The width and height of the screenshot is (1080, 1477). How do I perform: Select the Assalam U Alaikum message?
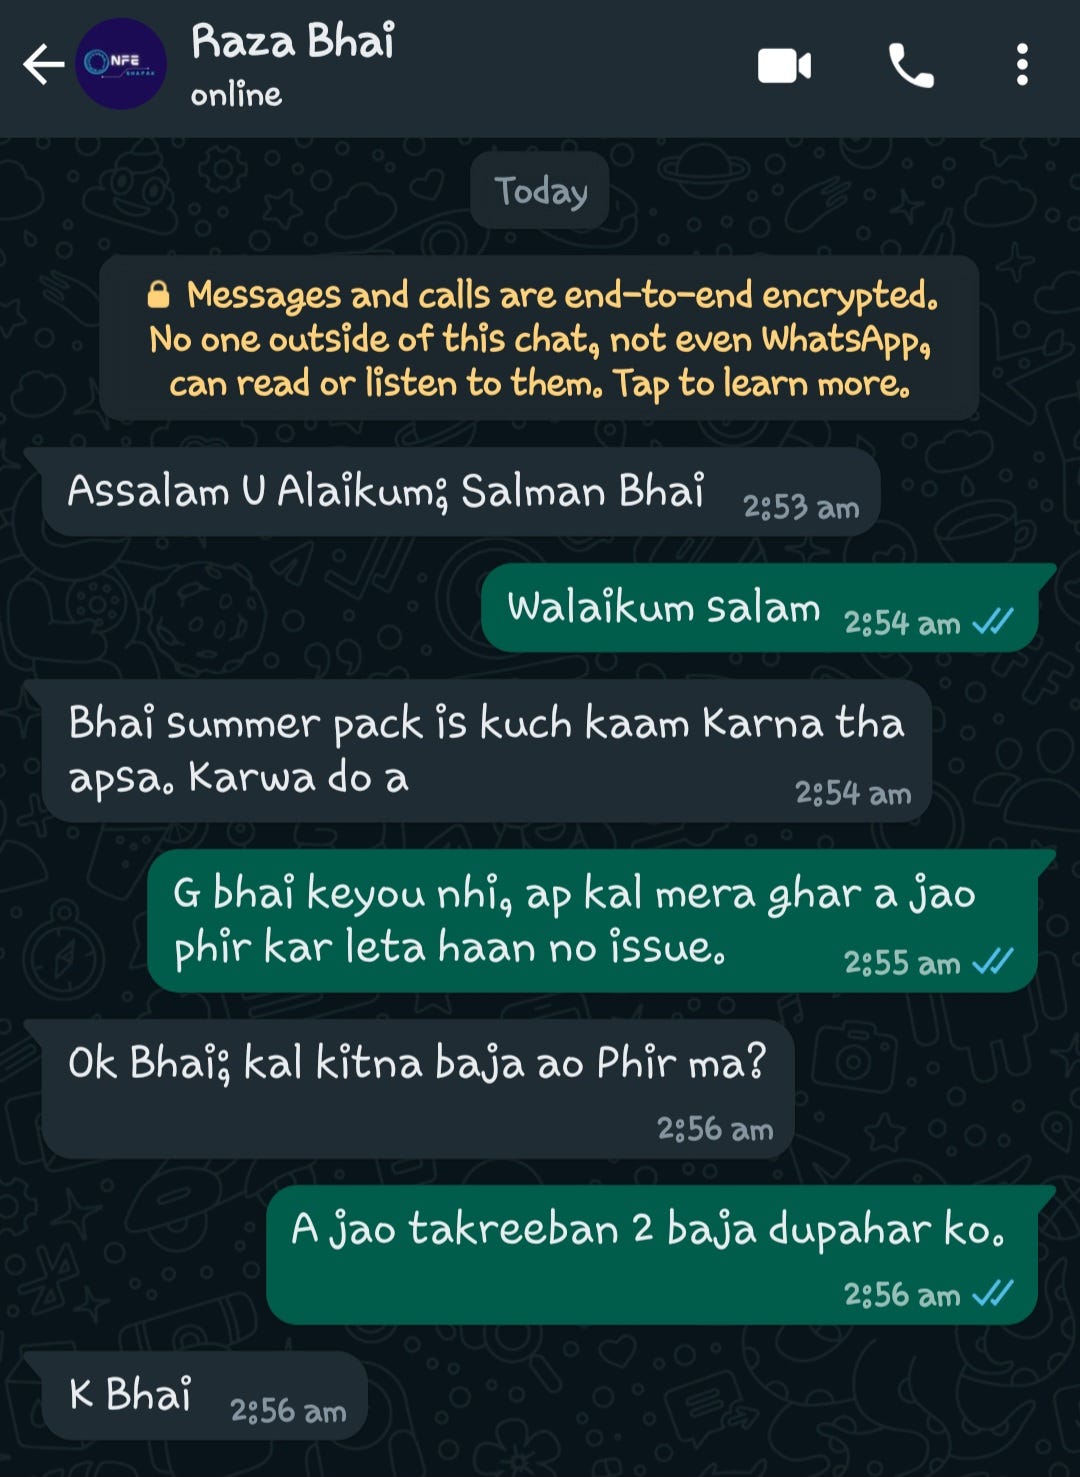click(461, 493)
